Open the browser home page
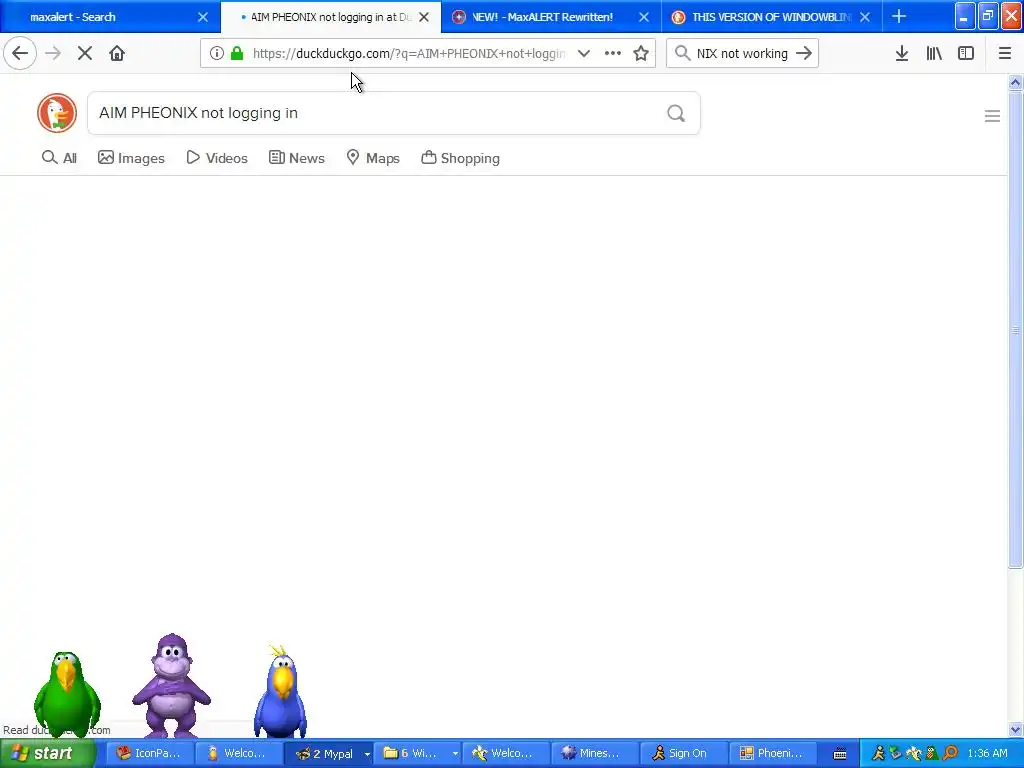The height and width of the screenshot is (768, 1024). pyautogui.click(x=117, y=54)
